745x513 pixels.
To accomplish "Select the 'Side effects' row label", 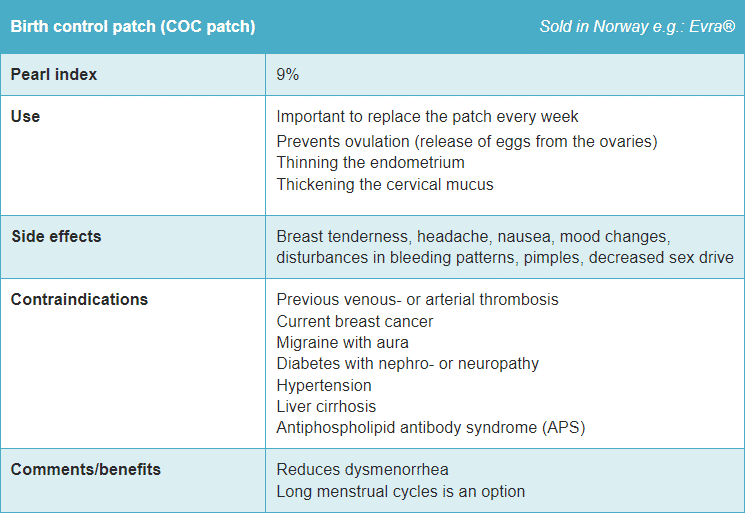I will pos(56,237).
